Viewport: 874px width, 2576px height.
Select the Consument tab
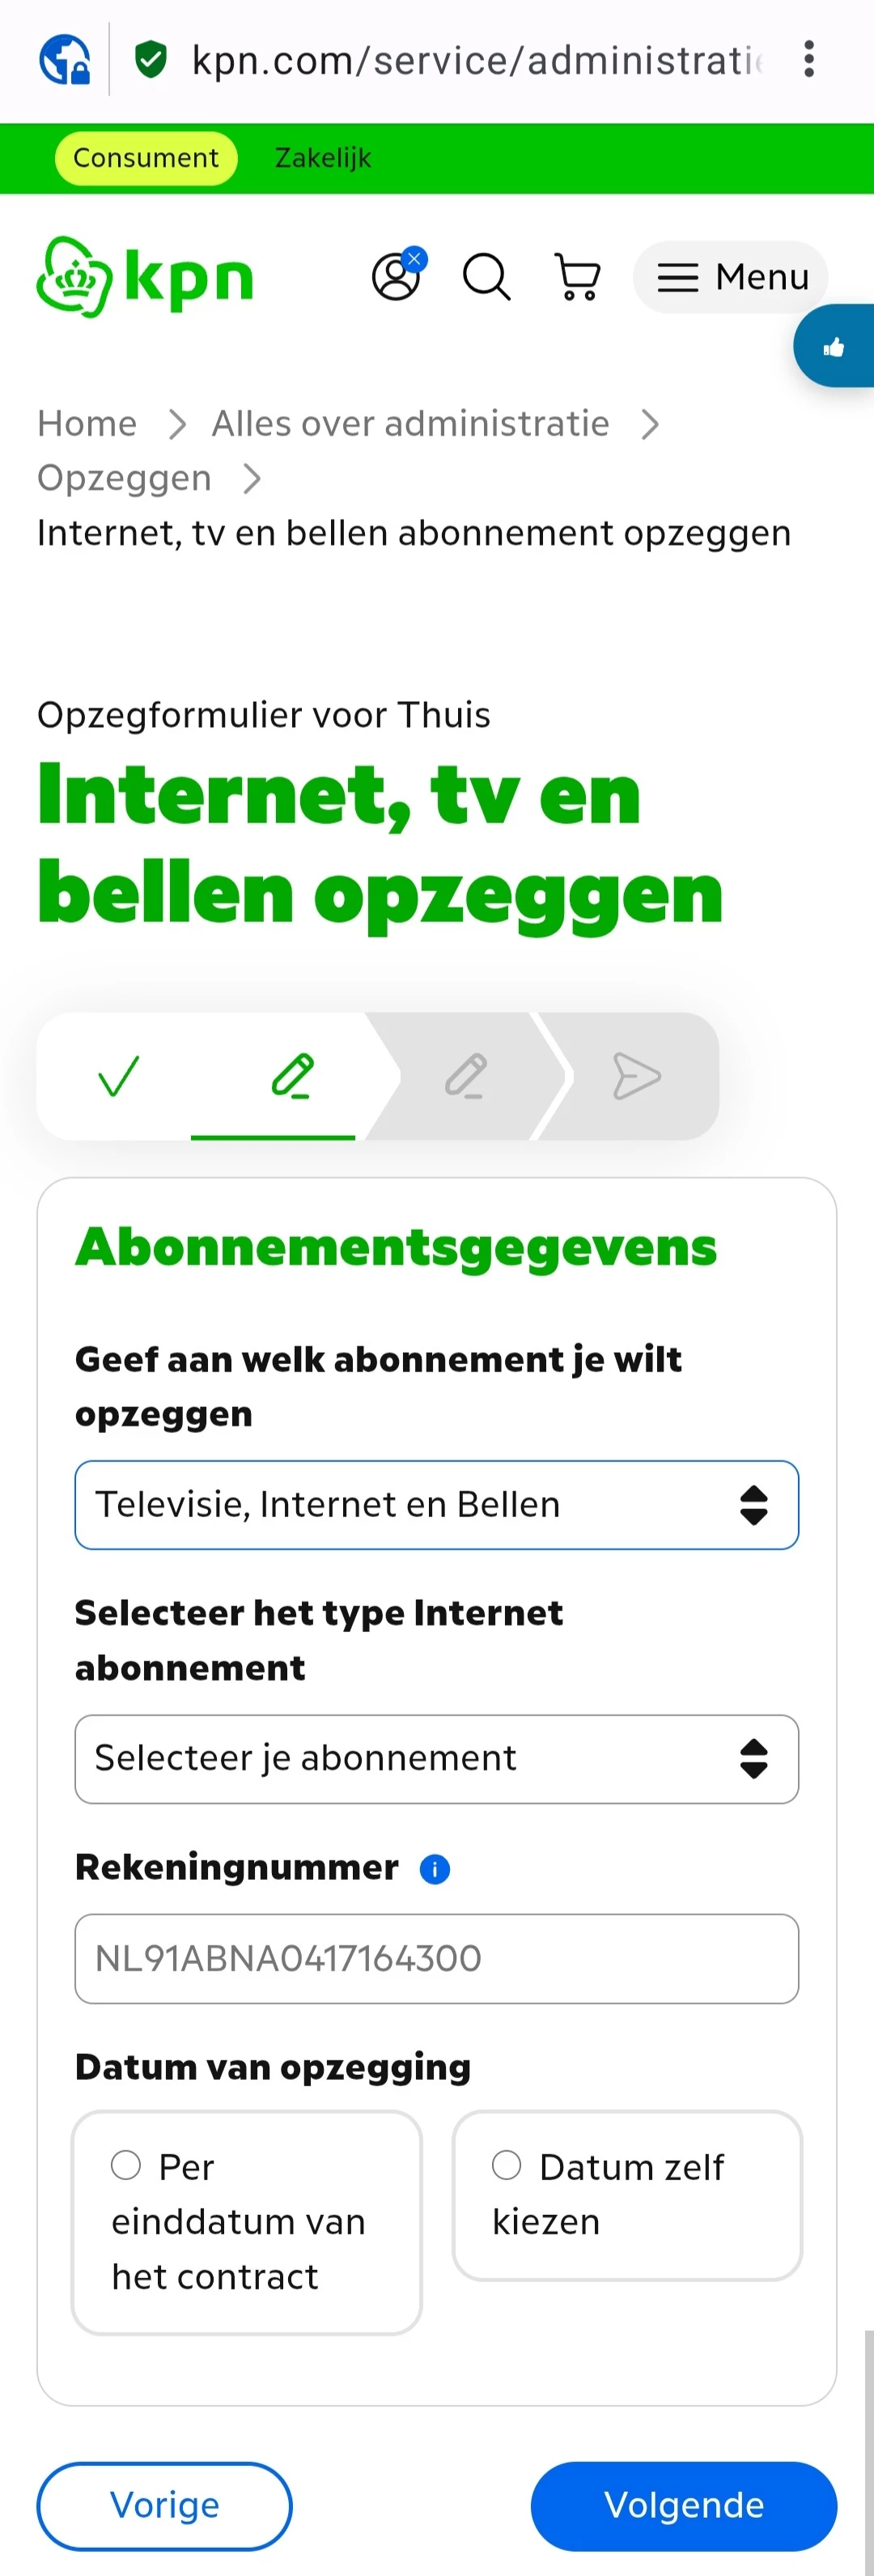(146, 158)
